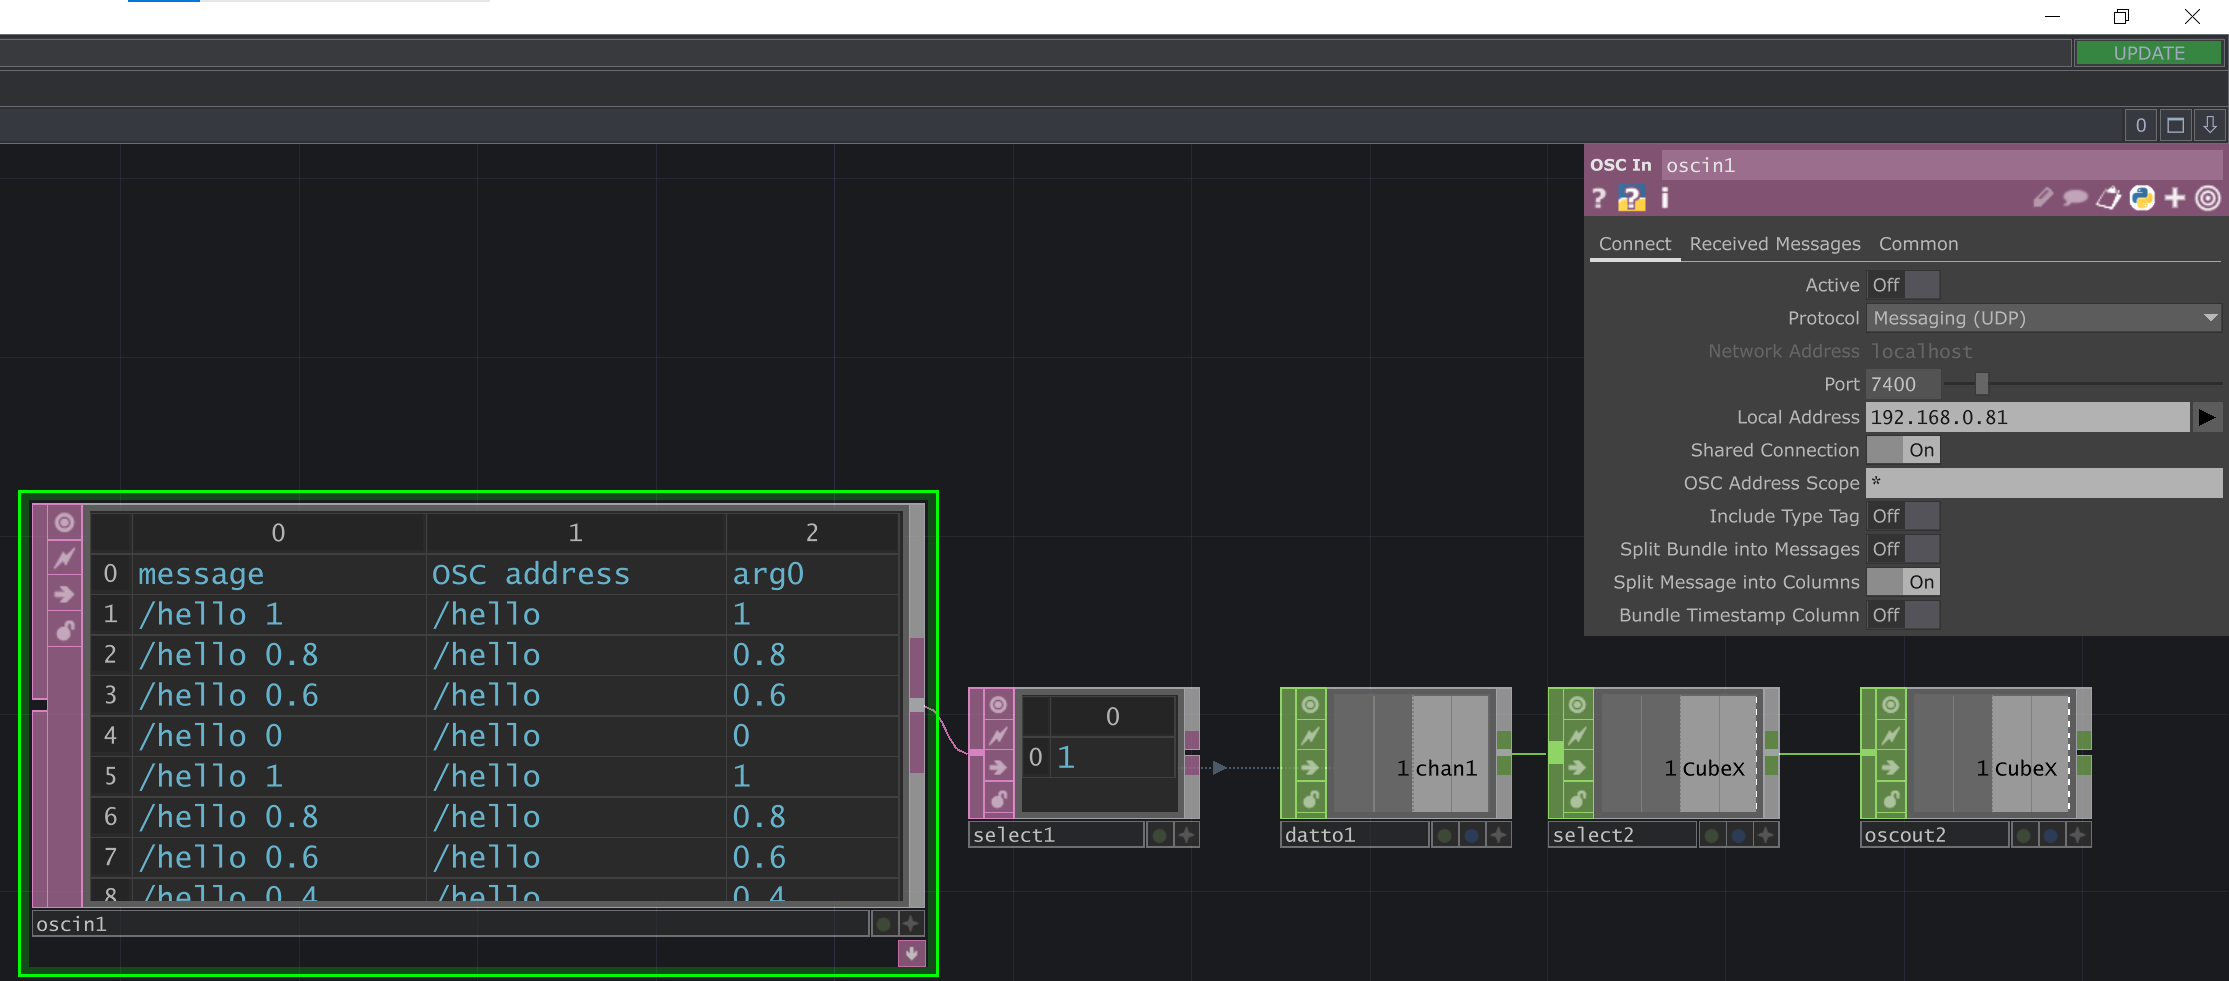Click the arrow flag on oscout2 node
This screenshot has width=2229, height=981.
point(1890,768)
